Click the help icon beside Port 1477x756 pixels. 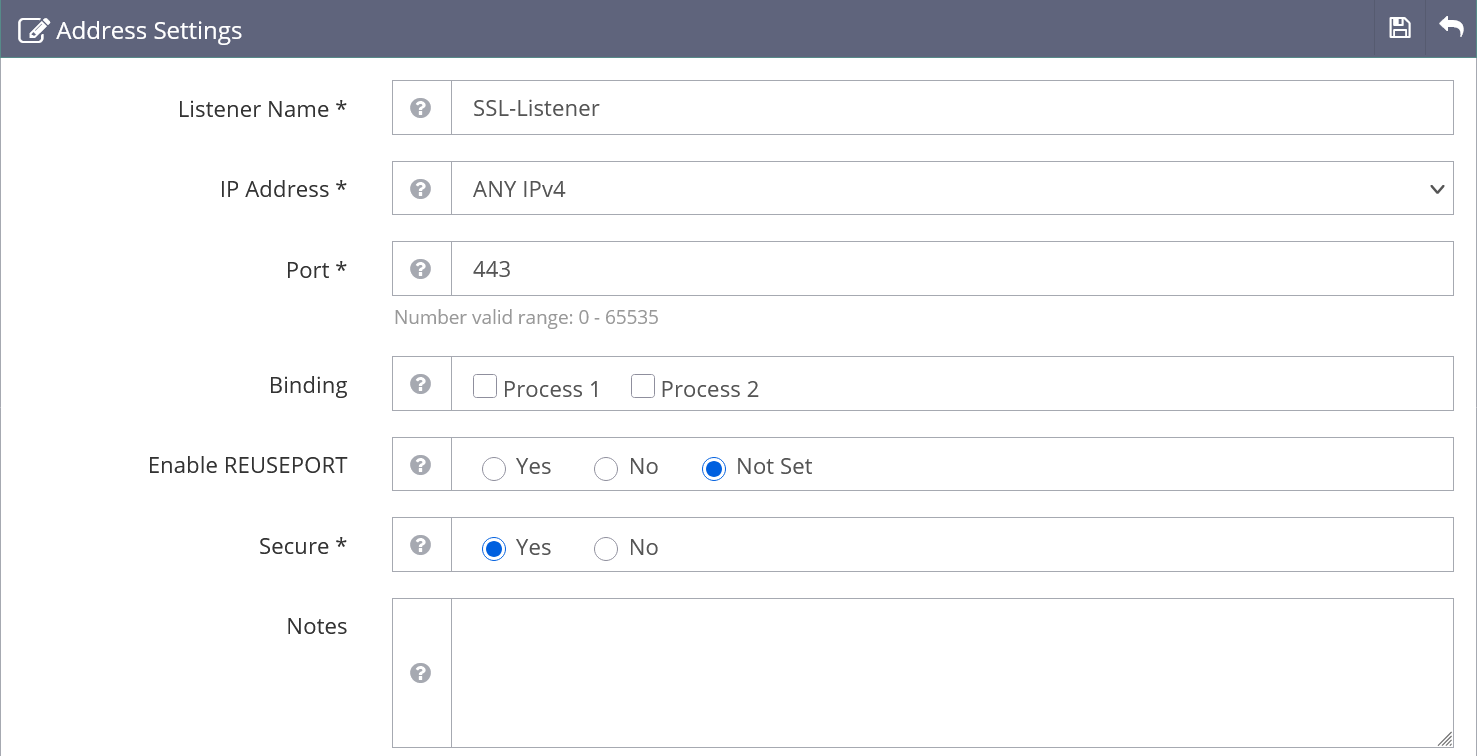(421, 269)
